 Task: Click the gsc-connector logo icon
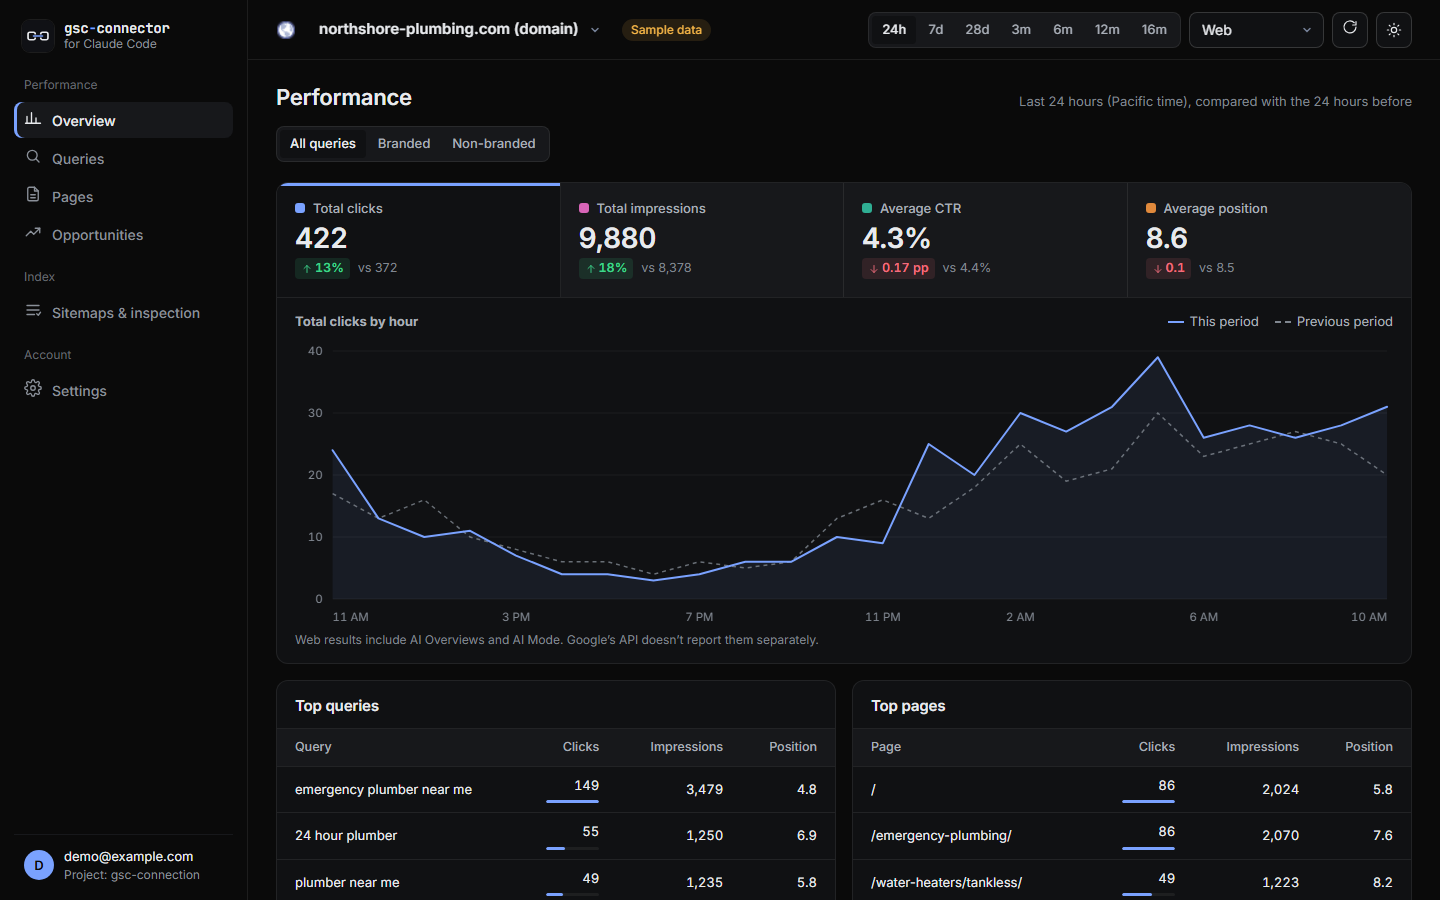(38, 36)
